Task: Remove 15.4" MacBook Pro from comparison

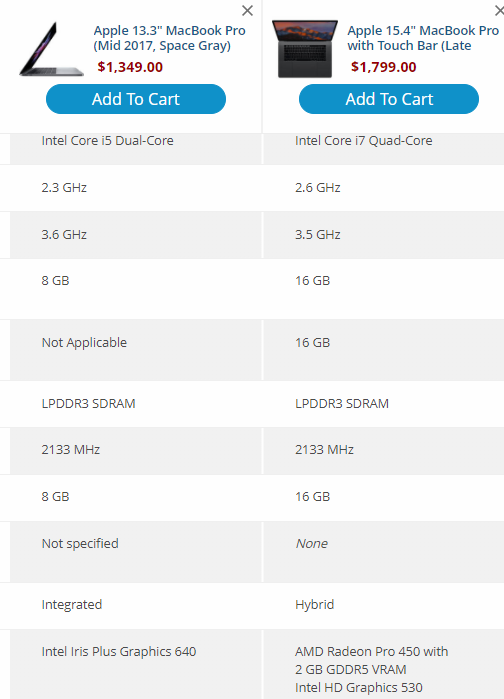Action: 500,11
